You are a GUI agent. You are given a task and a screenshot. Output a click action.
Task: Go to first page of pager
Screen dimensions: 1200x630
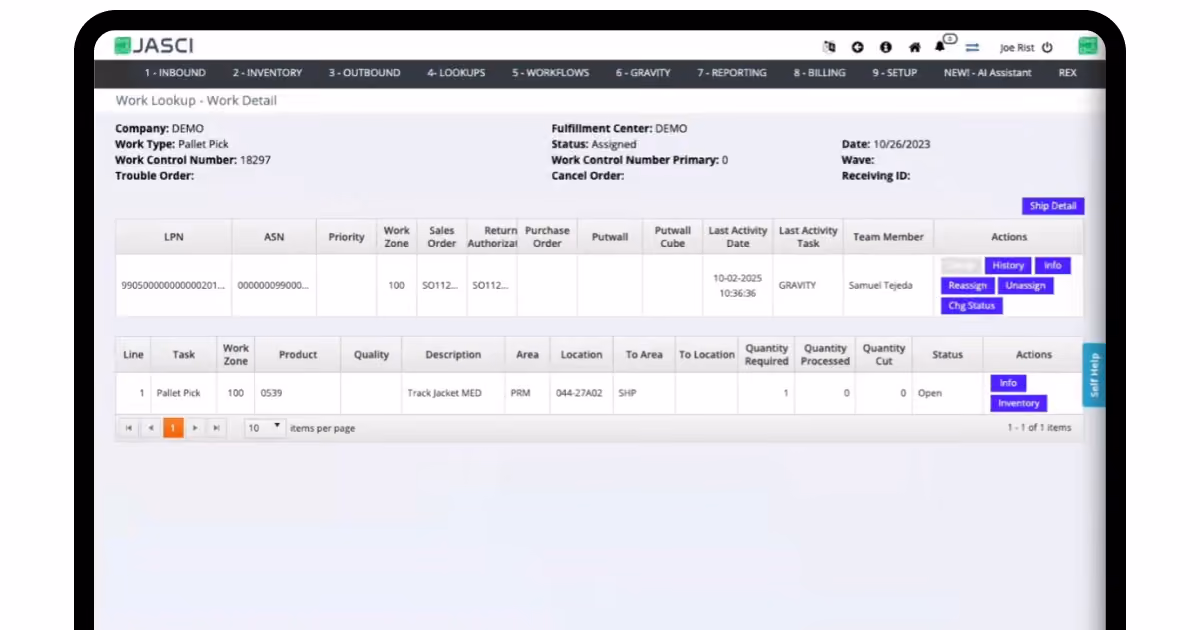pos(128,428)
